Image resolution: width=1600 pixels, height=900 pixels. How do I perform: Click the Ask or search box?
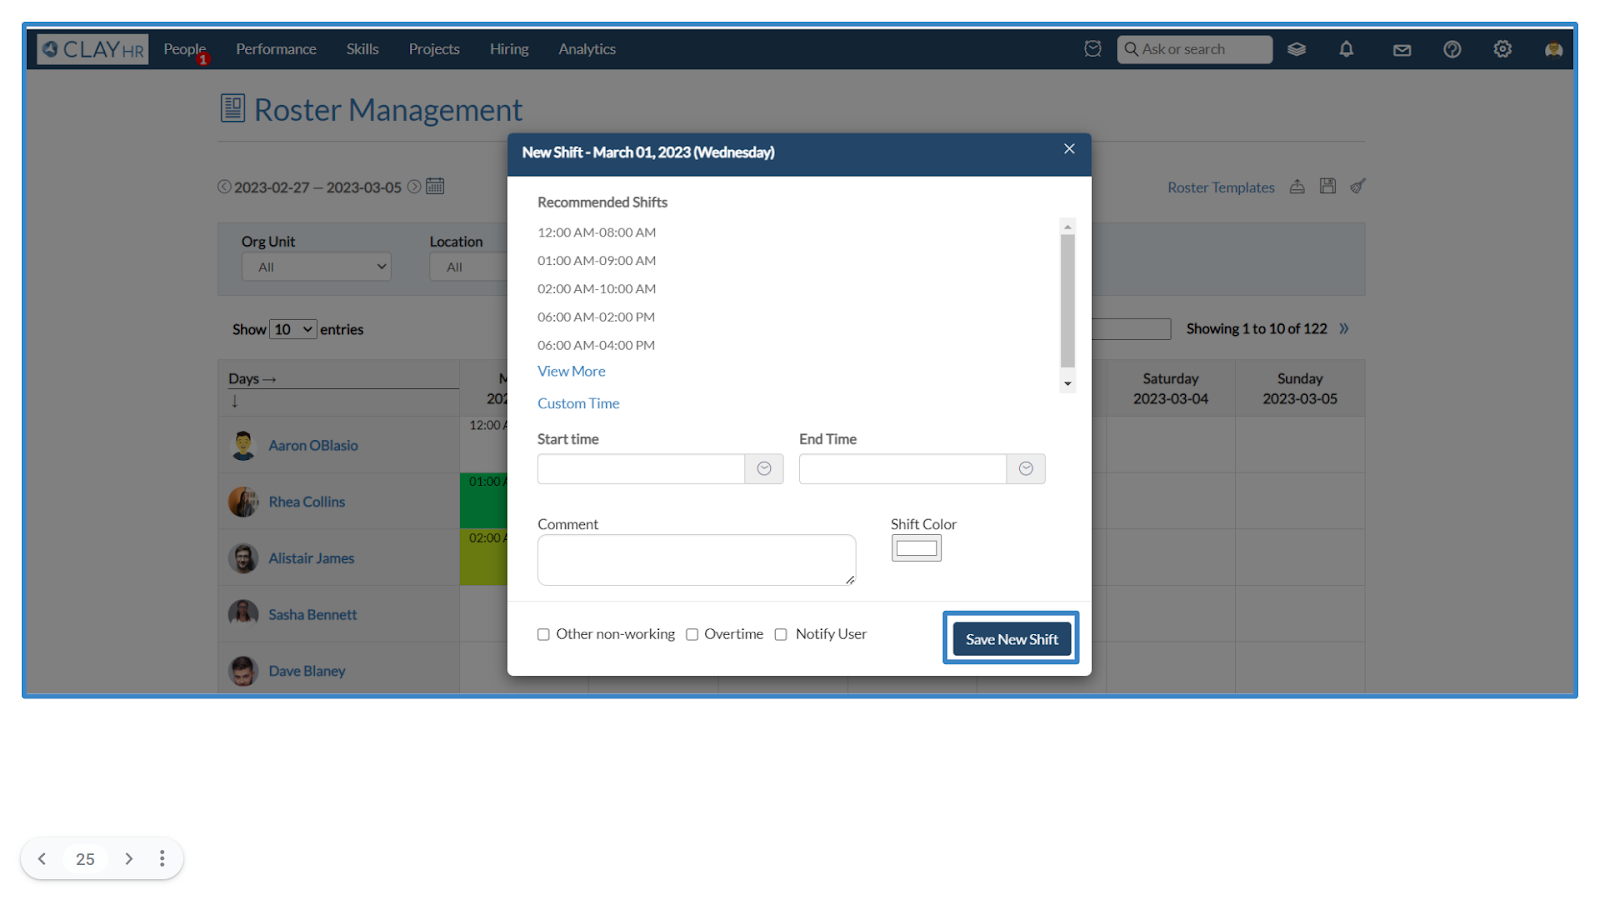point(1194,49)
